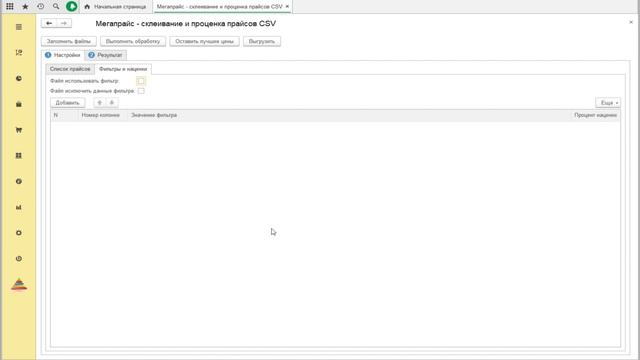Toggle 'Файл исключить данные фильтра' checkbox
640x360 pixels.
point(141,91)
